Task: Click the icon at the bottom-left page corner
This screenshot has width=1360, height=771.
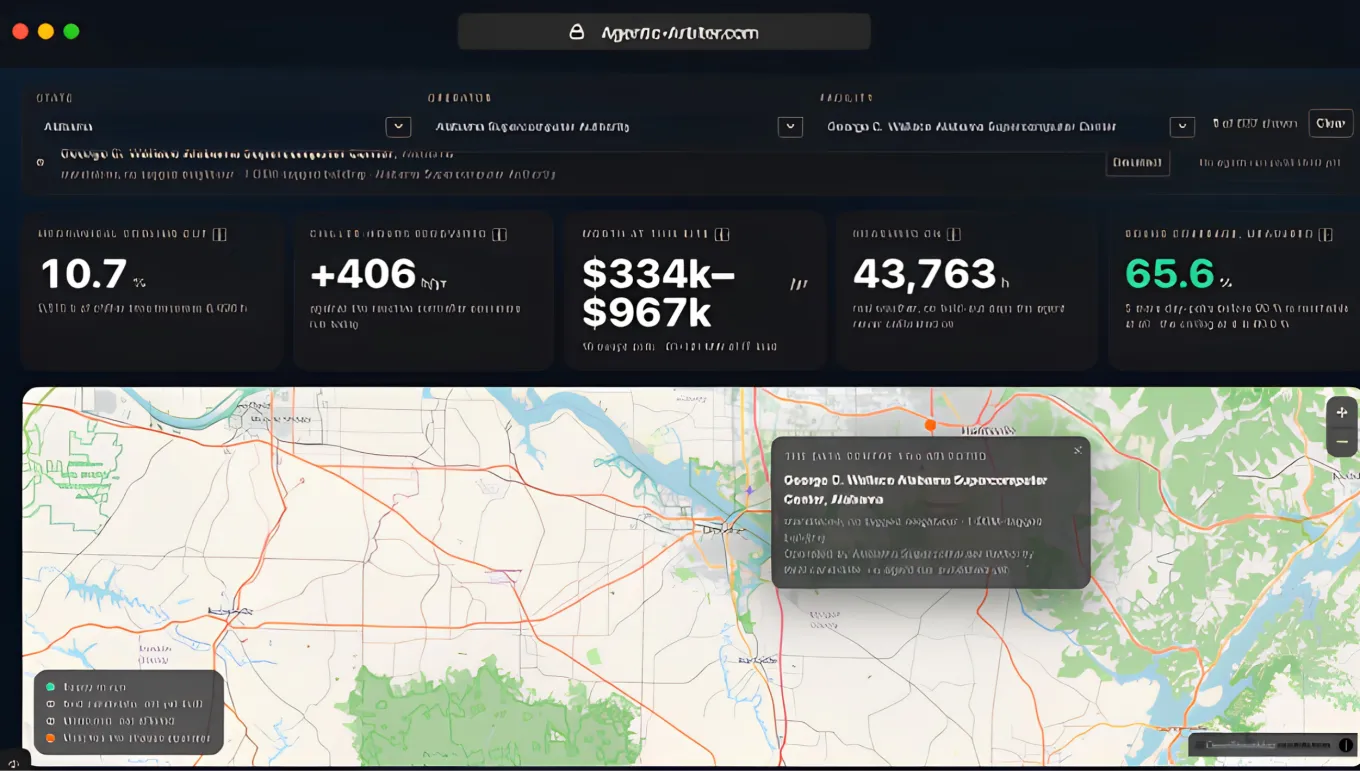Action: tap(13, 763)
